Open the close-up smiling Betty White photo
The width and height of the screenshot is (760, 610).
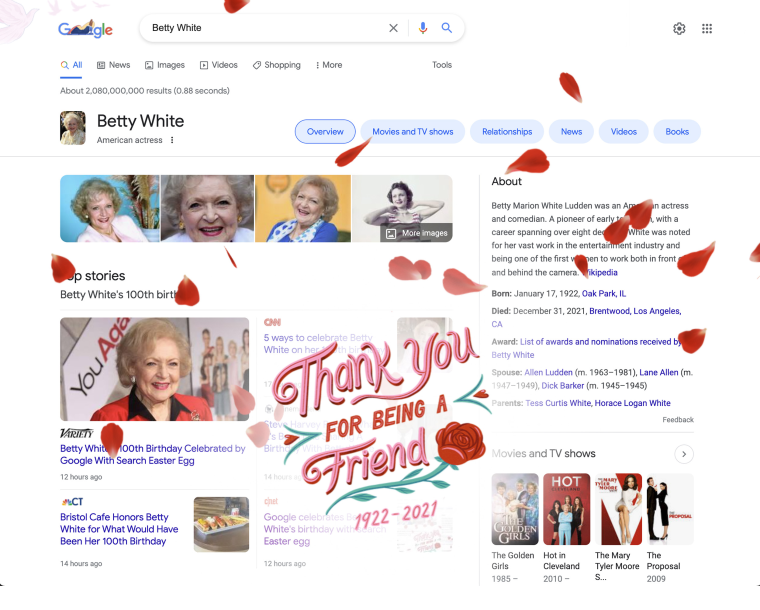point(207,209)
